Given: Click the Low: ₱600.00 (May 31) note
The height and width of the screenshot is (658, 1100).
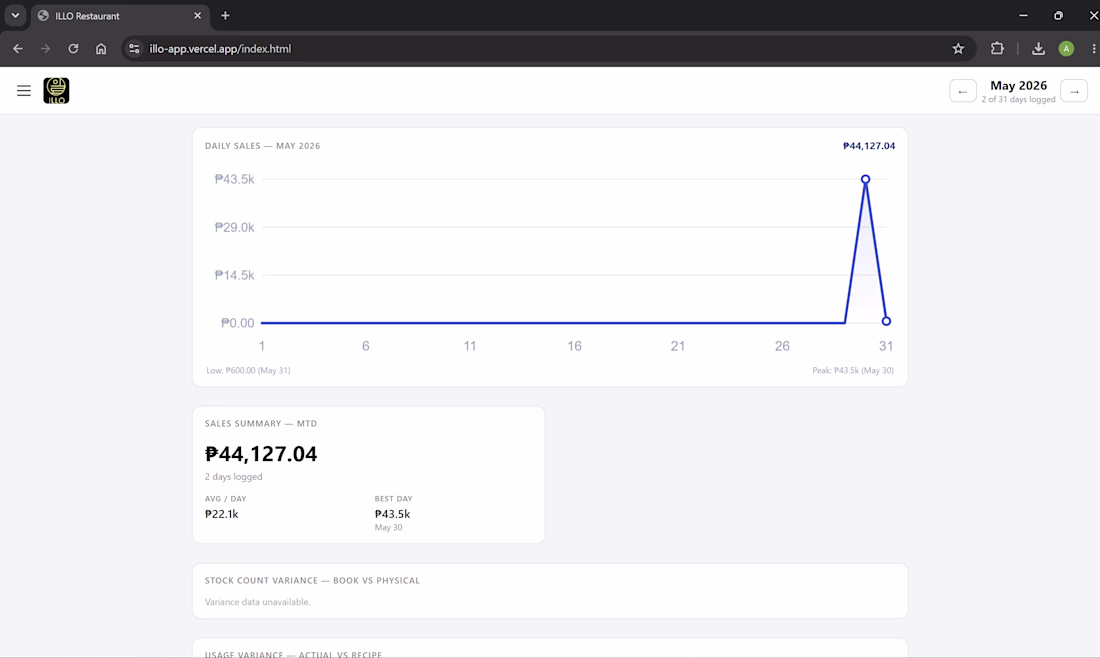Looking at the screenshot, I should [x=248, y=370].
